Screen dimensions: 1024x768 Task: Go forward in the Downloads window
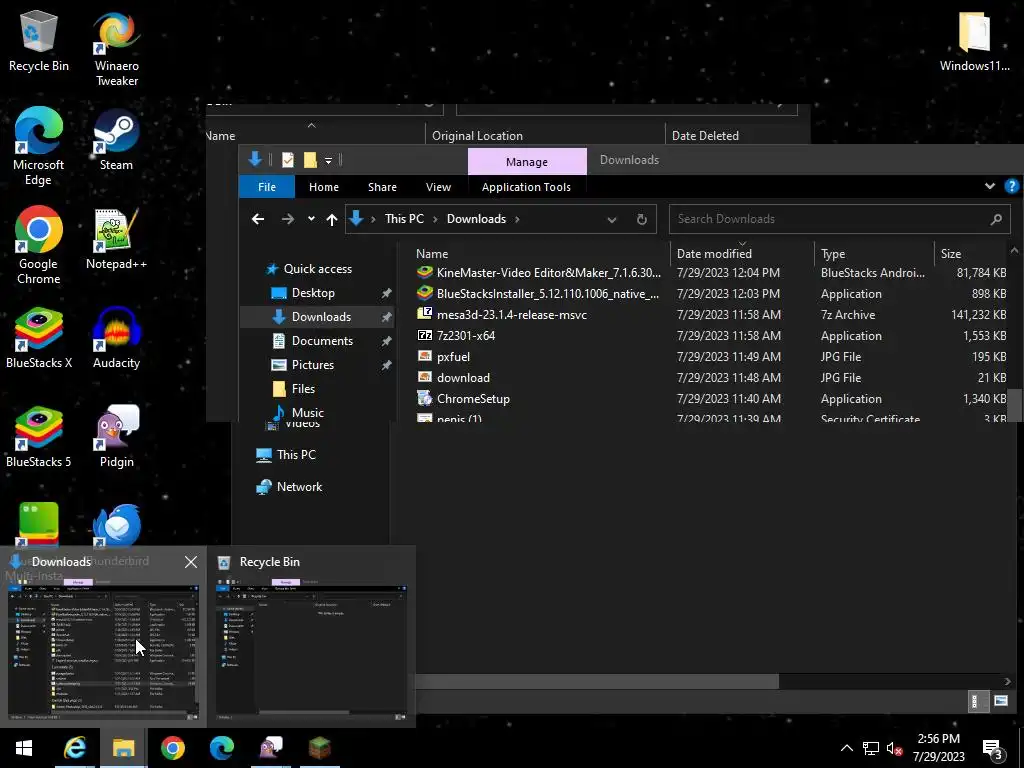coord(287,219)
